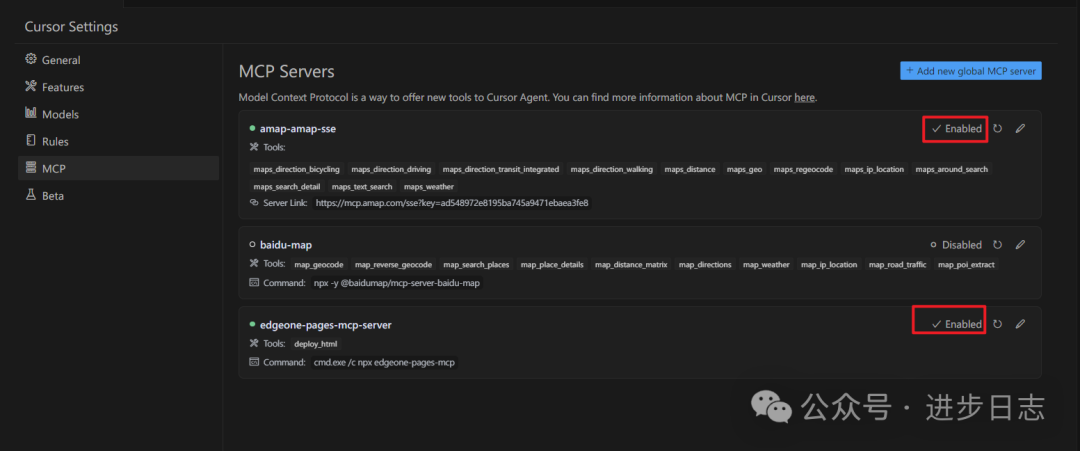Follow the 'here' MCP documentation link
This screenshot has height=451, width=1080.
(x=804, y=97)
